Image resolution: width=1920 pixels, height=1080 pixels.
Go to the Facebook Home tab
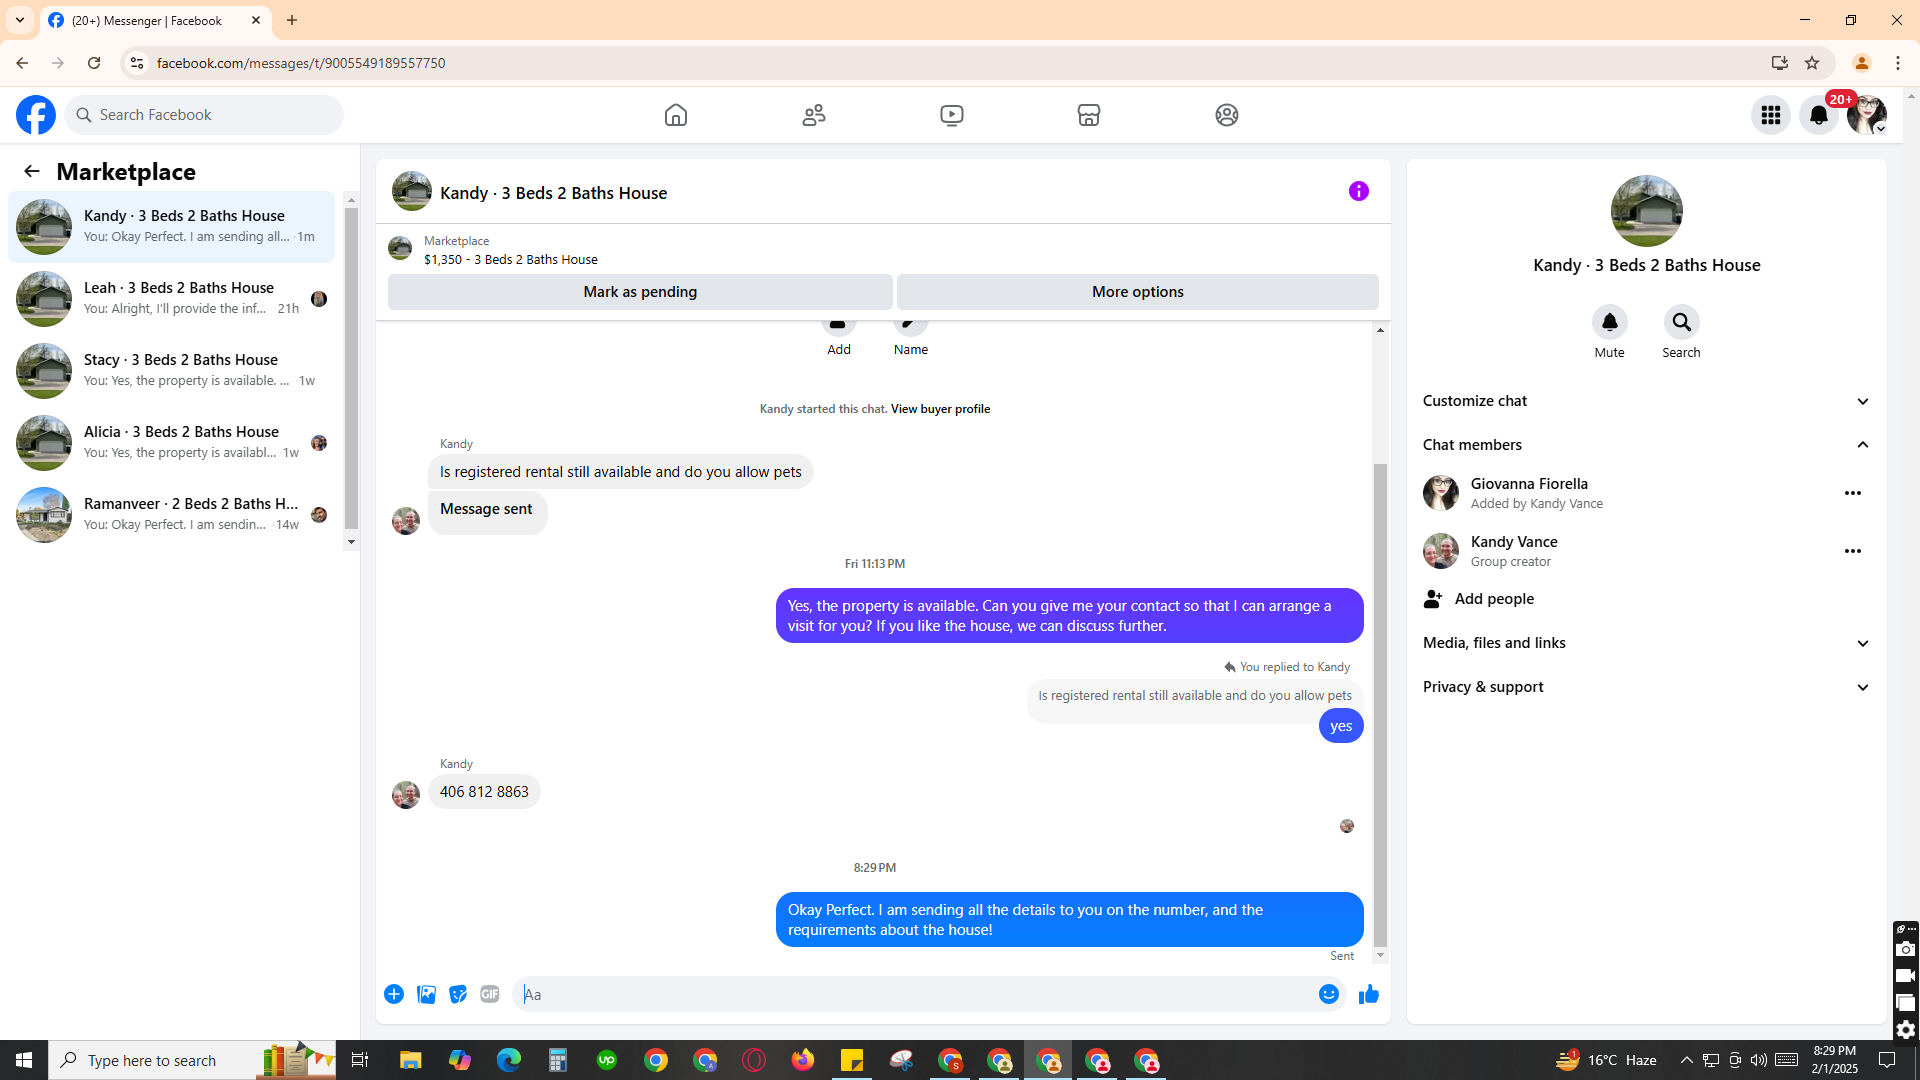(x=676, y=115)
